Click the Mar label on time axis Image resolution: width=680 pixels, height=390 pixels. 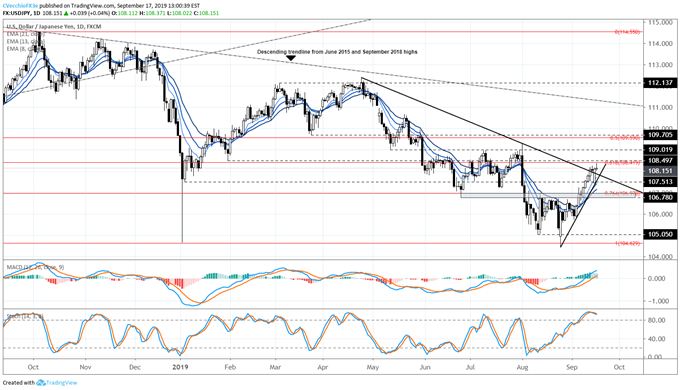[x=275, y=367]
